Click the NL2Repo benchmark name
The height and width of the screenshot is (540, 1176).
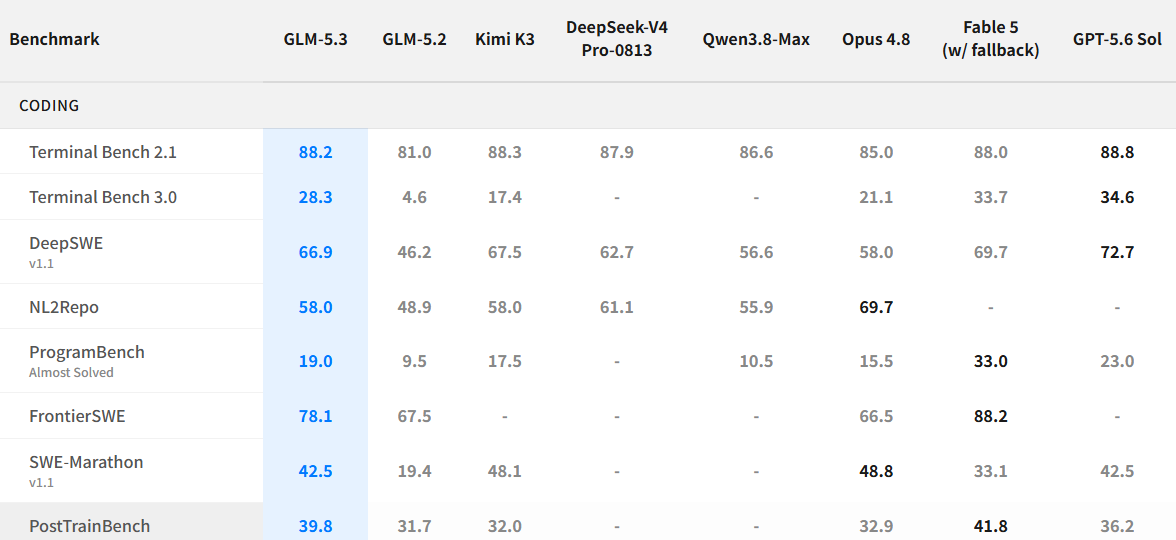pos(64,307)
